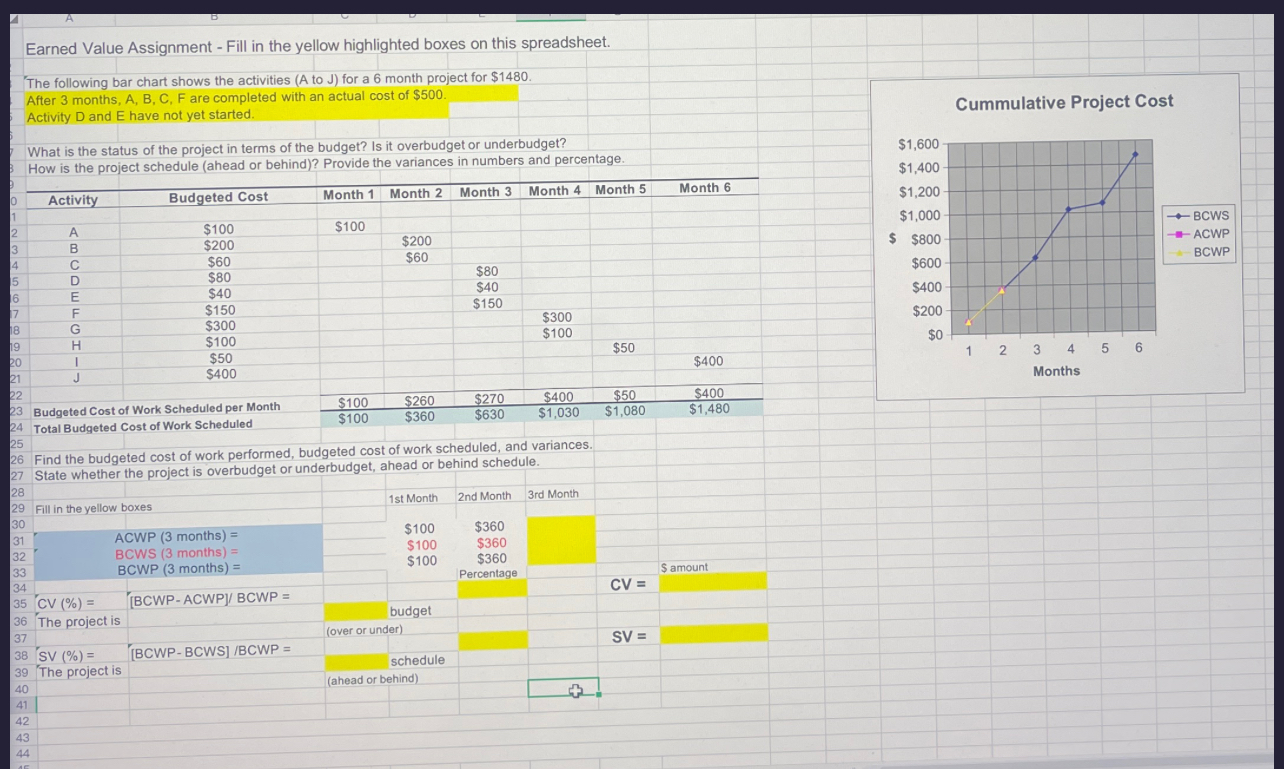The height and width of the screenshot is (769, 1284).
Task: Click the yellow SV dollar amount cell
Action: pos(712,632)
